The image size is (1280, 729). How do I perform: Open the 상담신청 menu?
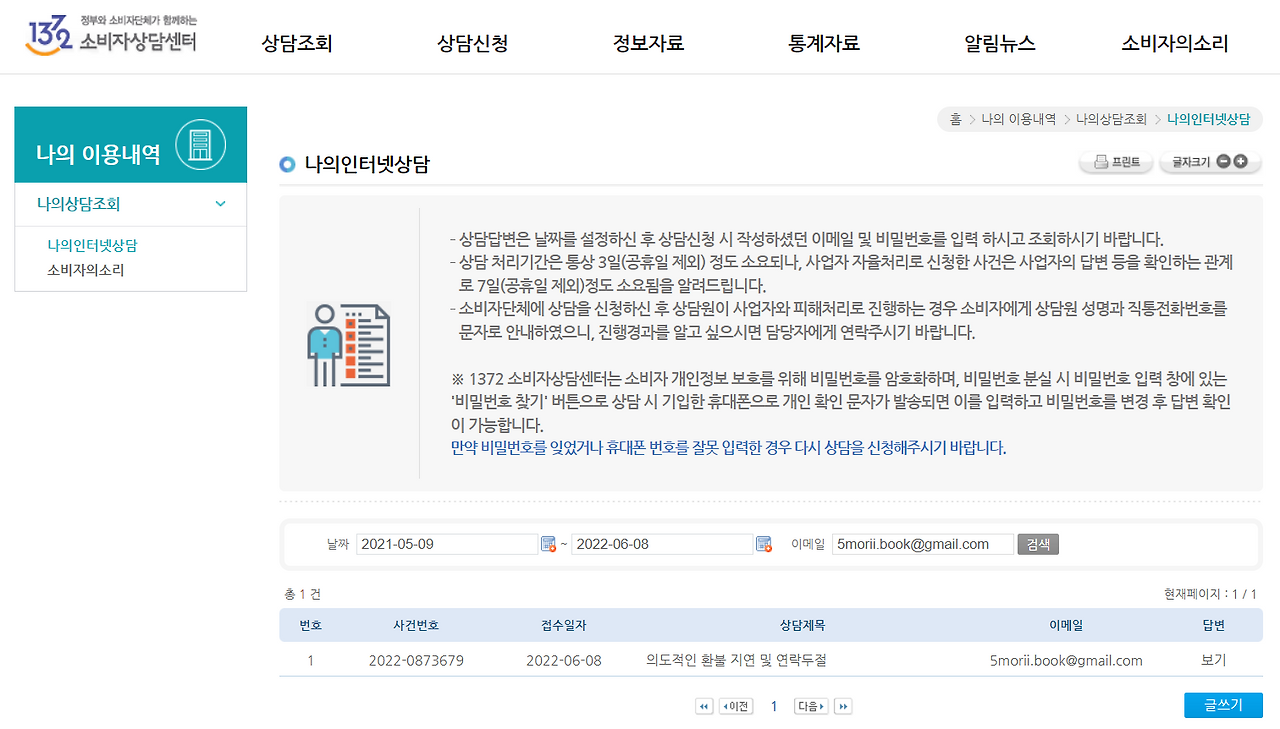471,44
